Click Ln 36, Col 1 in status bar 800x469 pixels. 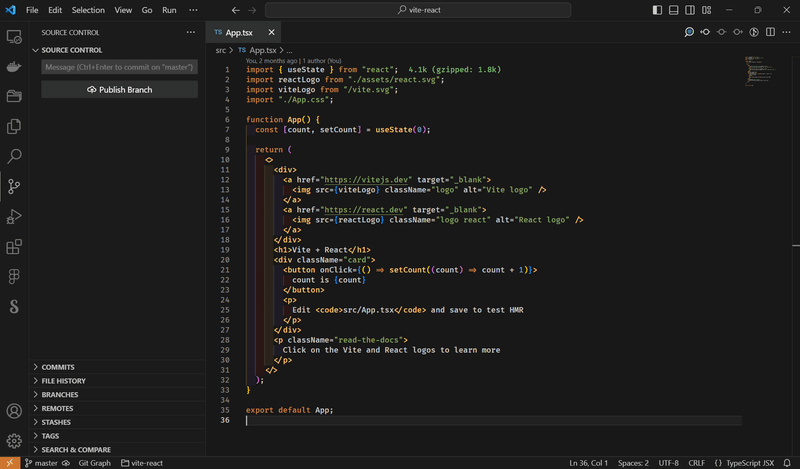(588, 463)
